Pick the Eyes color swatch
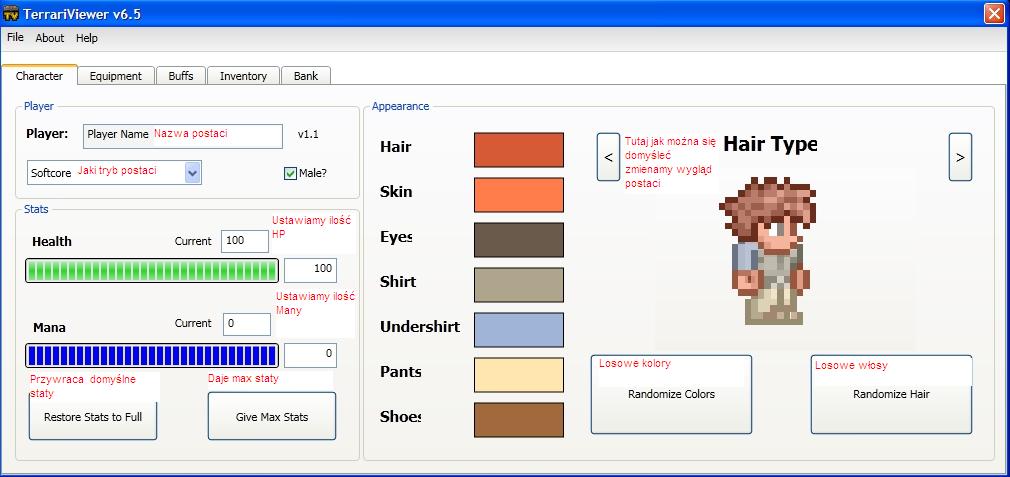 click(x=519, y=240)
